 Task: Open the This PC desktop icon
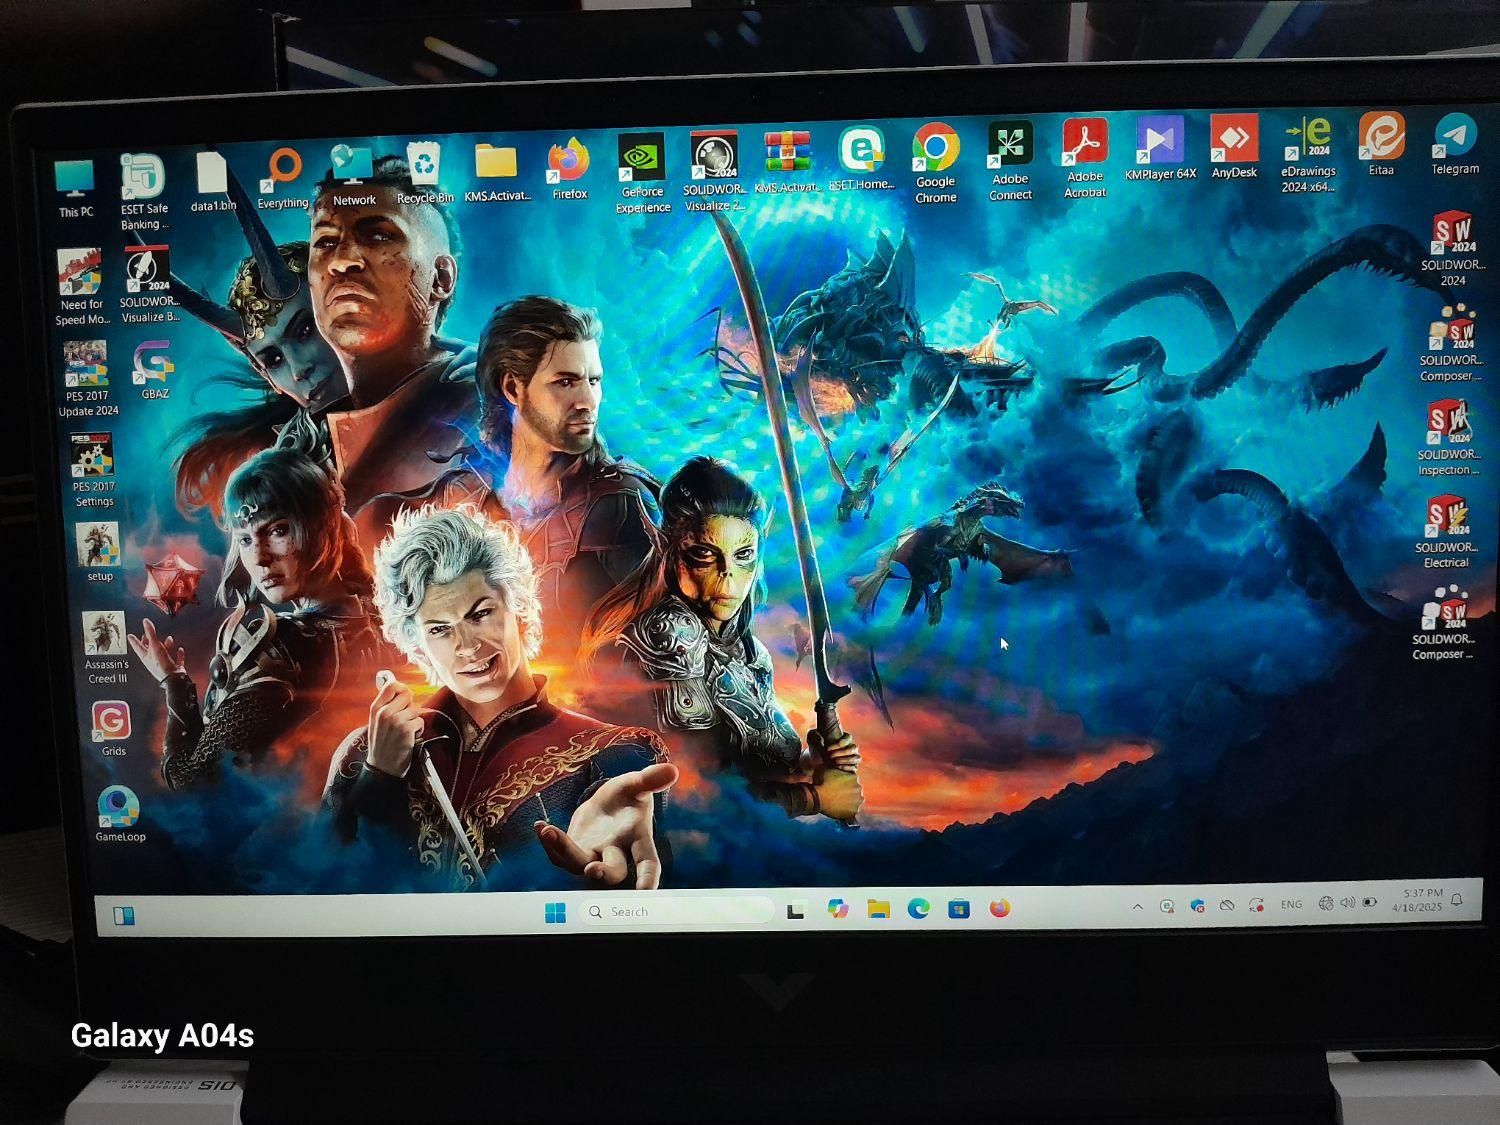click(75, 188)
